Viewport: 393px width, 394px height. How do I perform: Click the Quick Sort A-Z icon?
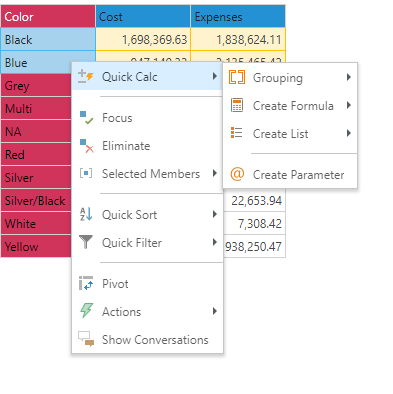86,214
